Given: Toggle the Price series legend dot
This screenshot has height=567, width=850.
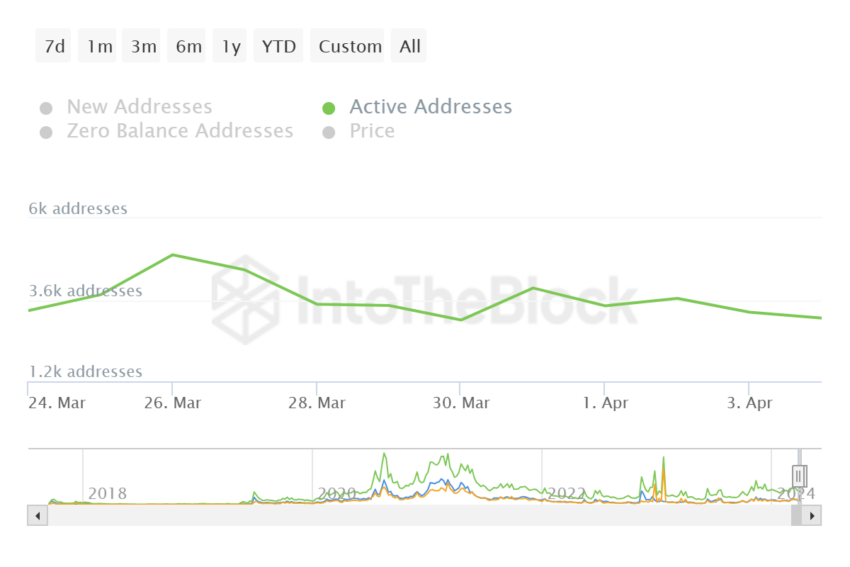Looking at the screenshot, I should coord(328,132).
